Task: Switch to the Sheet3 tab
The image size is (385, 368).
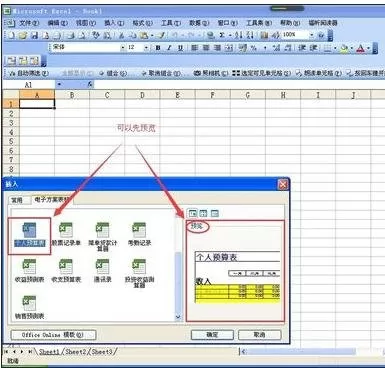Action: click(x=103, y=352)
